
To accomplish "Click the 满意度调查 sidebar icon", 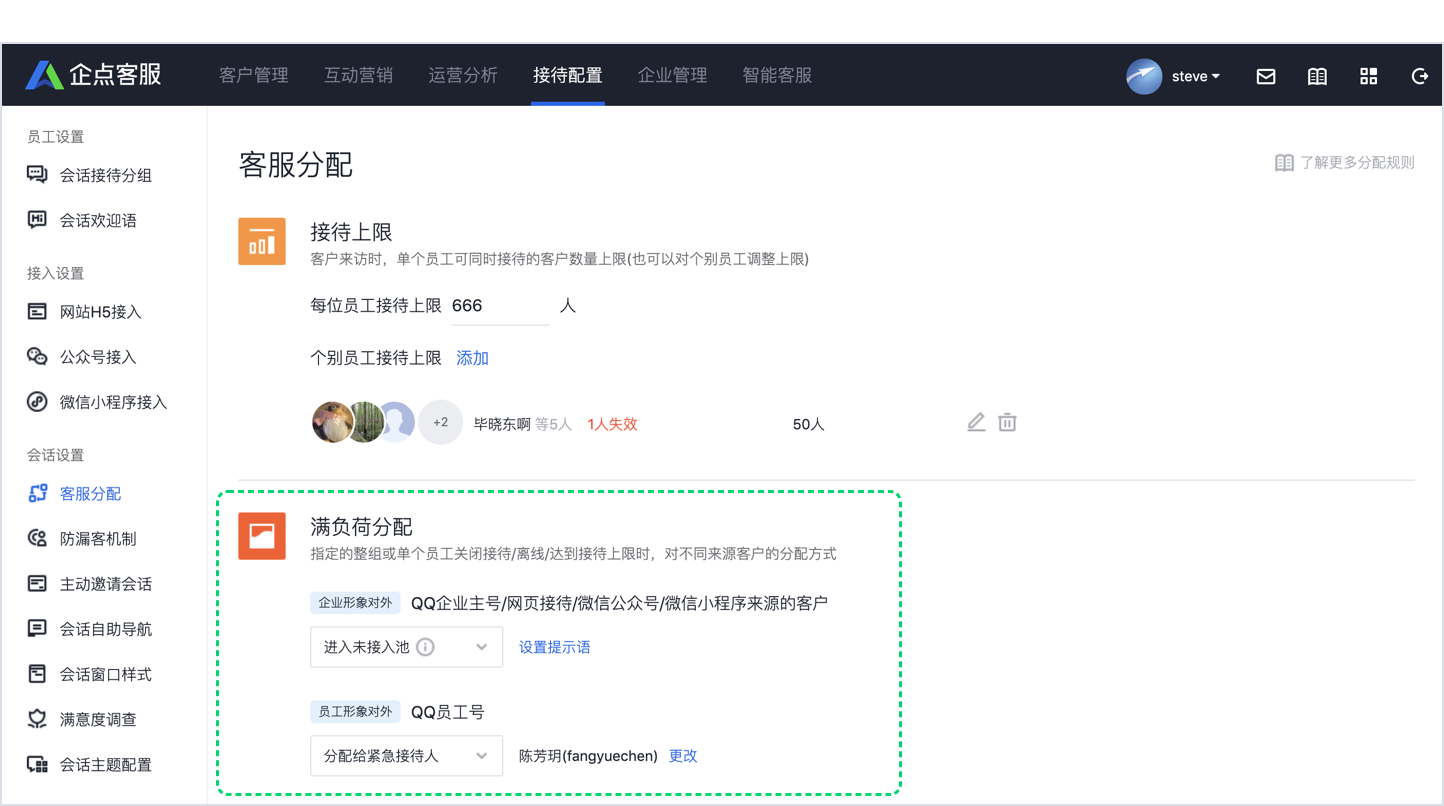I will coord(37,719).
